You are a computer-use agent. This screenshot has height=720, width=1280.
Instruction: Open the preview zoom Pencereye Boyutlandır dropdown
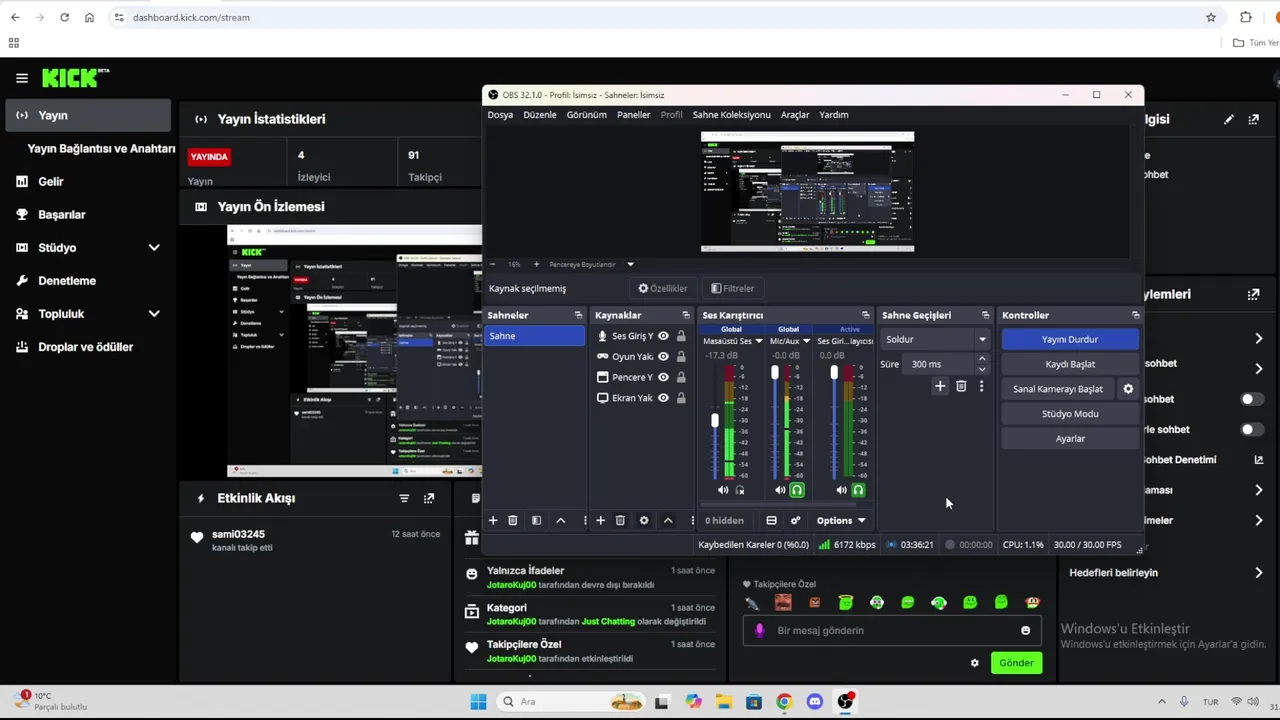coord(630,264)
